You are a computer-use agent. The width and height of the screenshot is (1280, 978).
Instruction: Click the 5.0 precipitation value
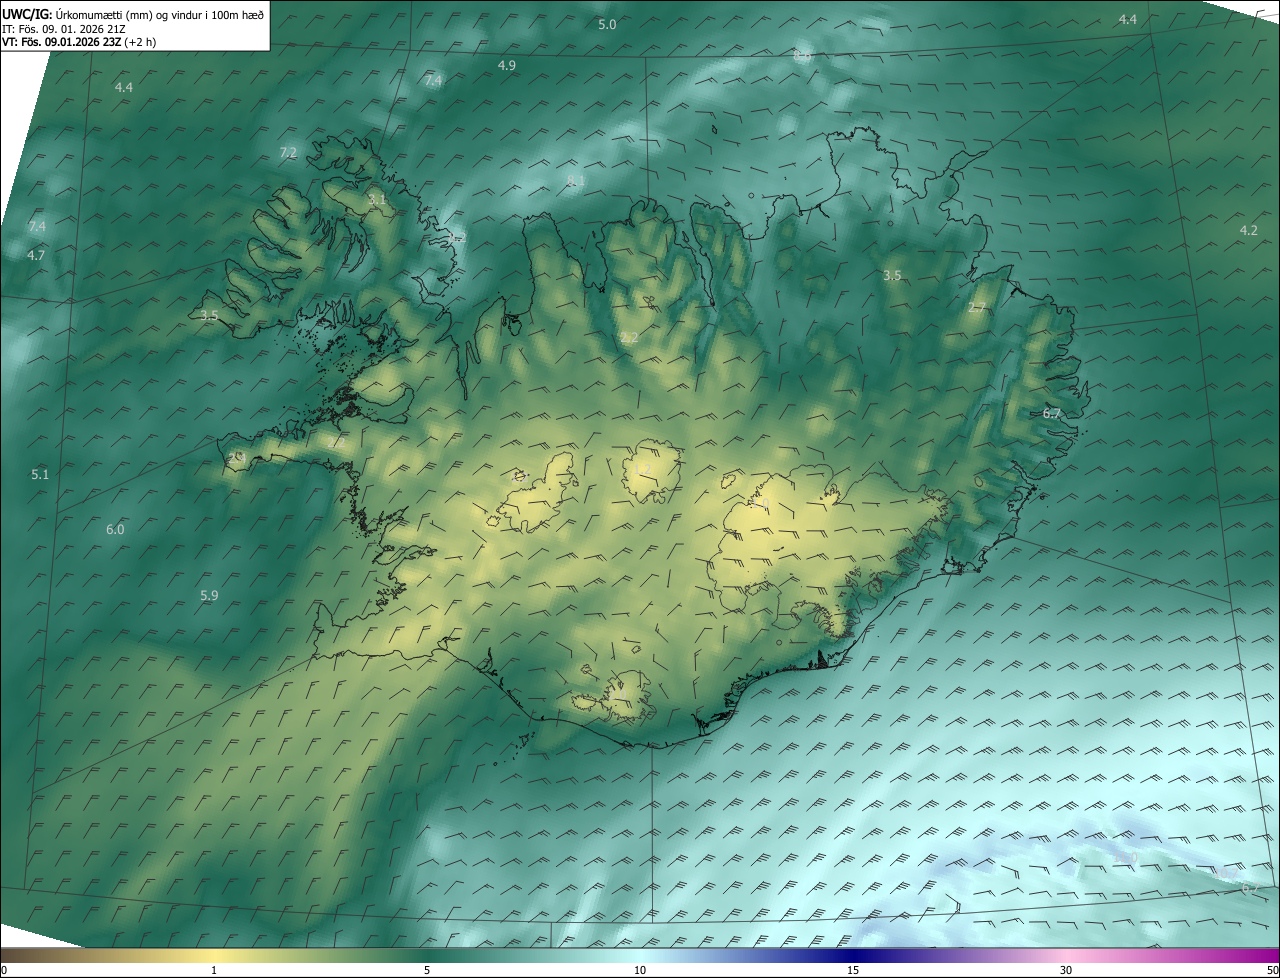click(x=607, y=24)
